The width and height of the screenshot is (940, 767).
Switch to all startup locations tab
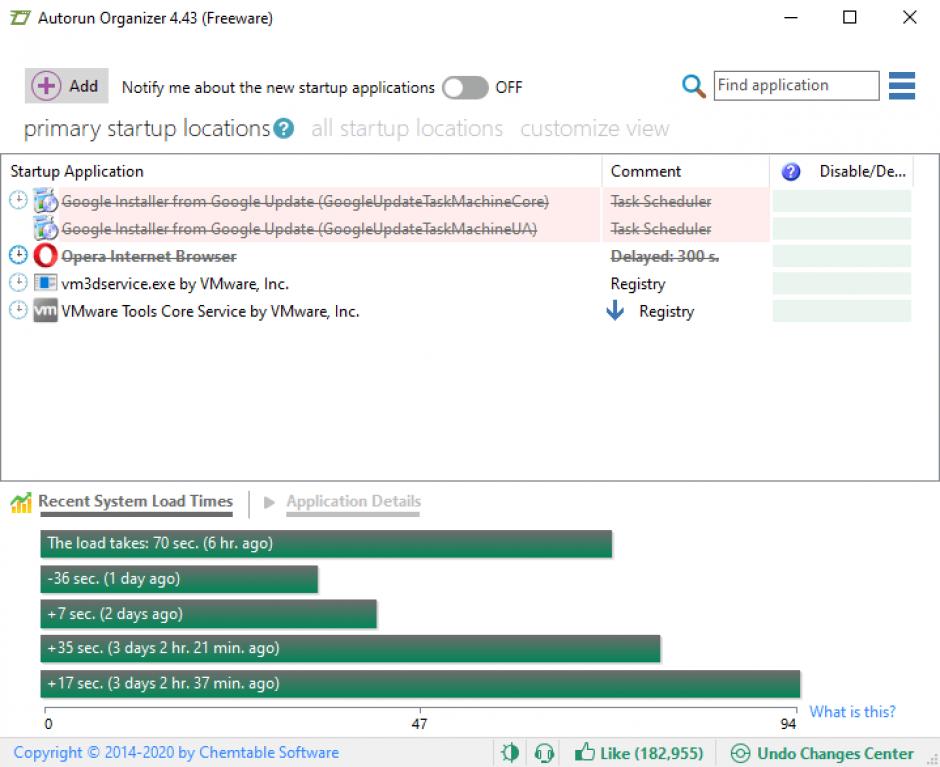406,128
